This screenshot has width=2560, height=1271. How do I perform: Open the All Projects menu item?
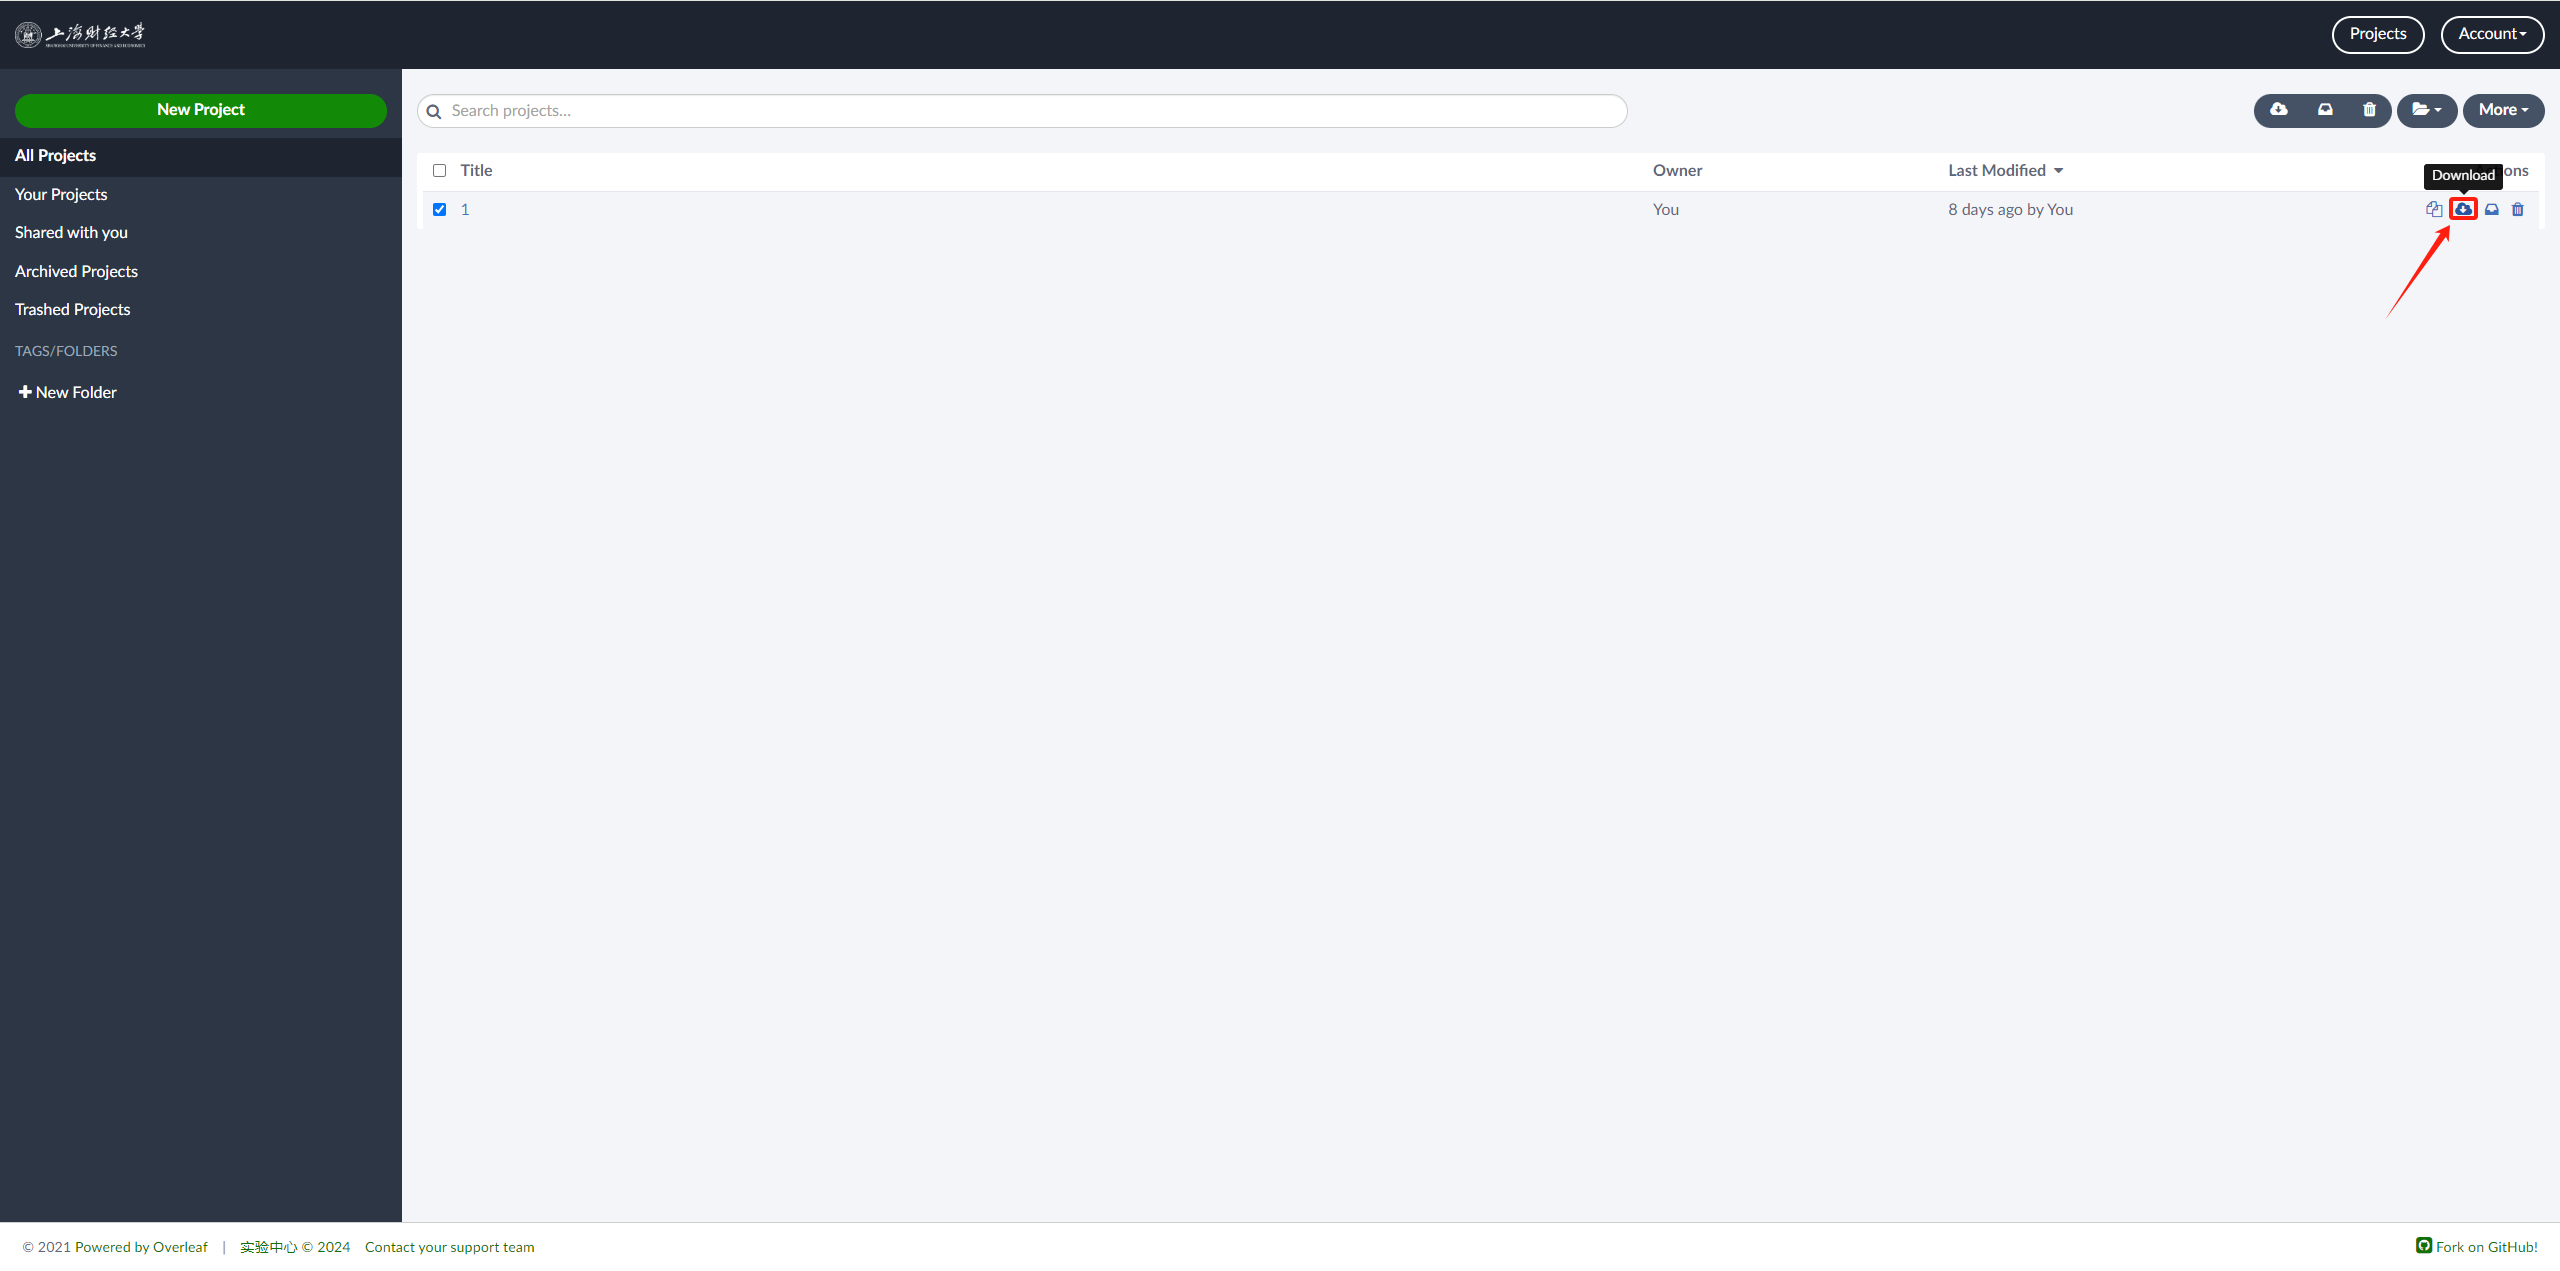click(54, 154)
